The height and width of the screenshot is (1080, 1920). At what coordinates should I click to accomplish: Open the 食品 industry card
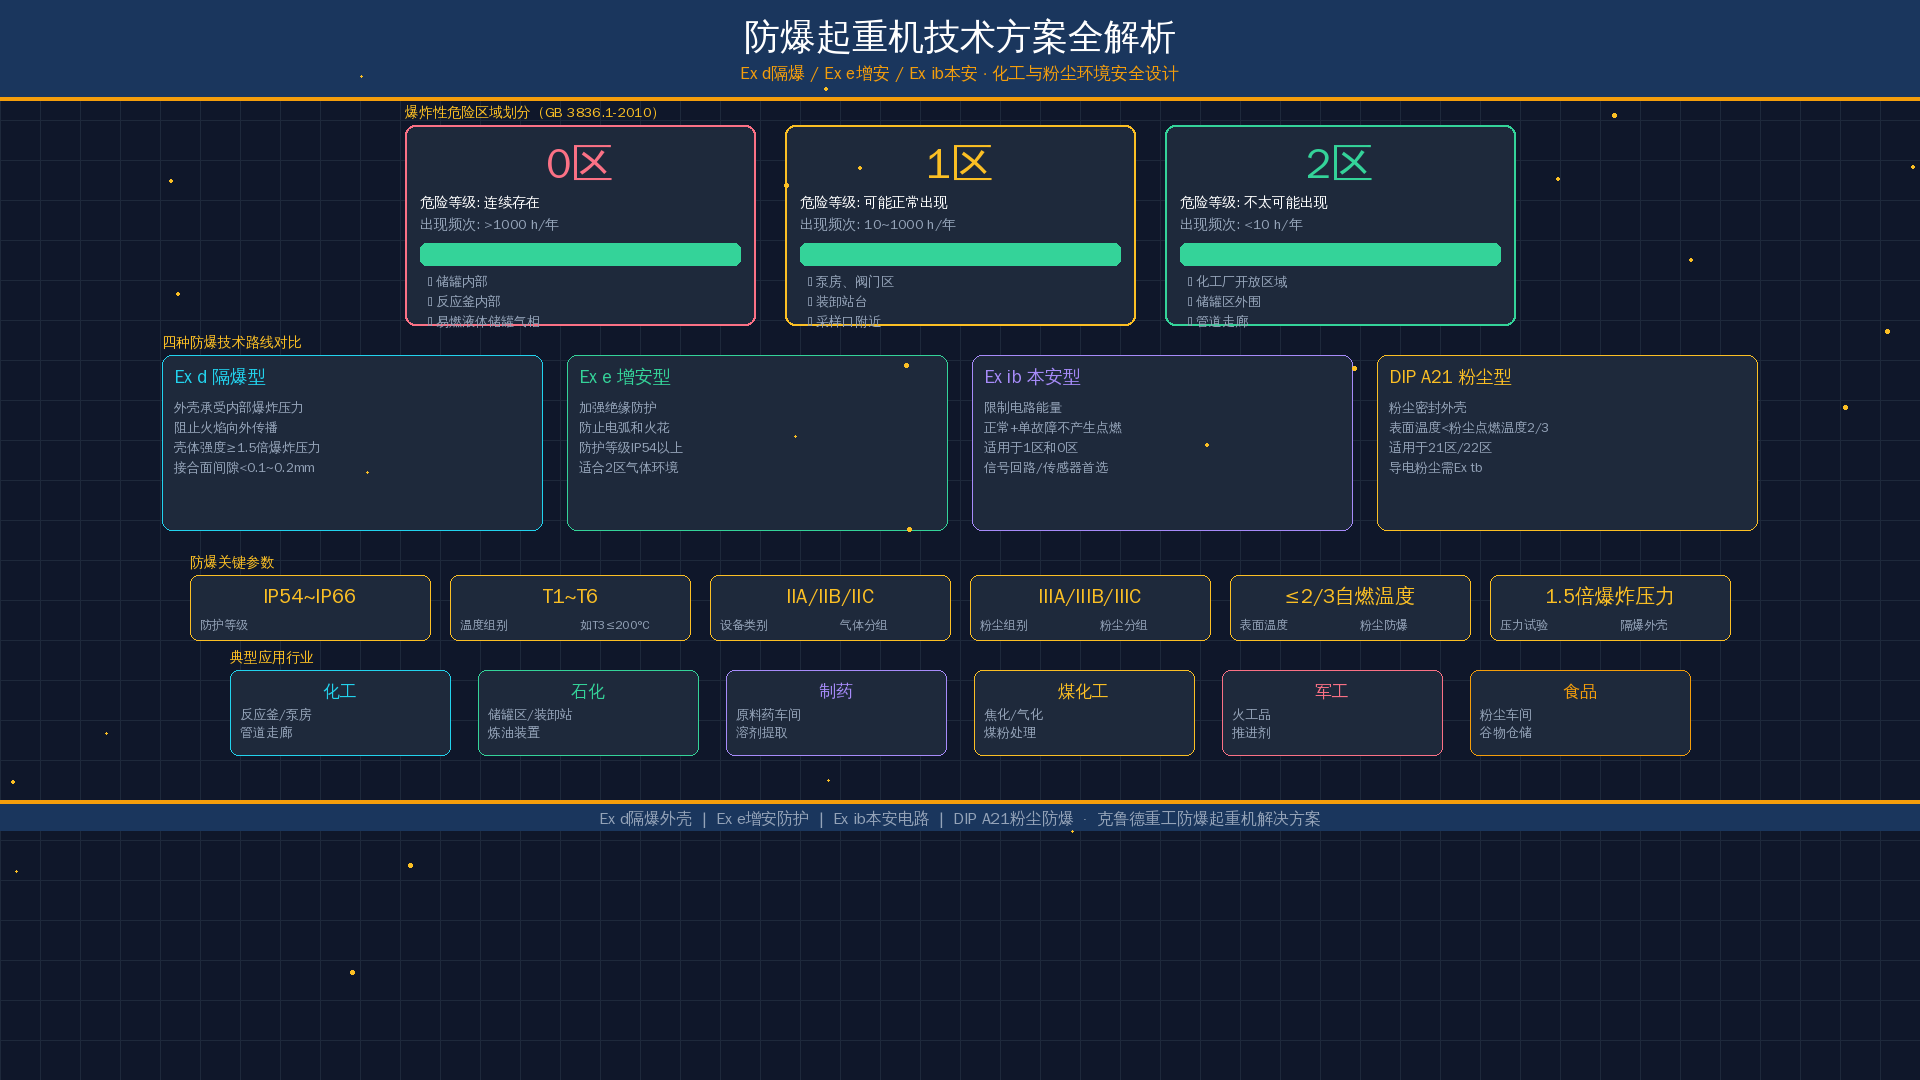pos(1580,713)
